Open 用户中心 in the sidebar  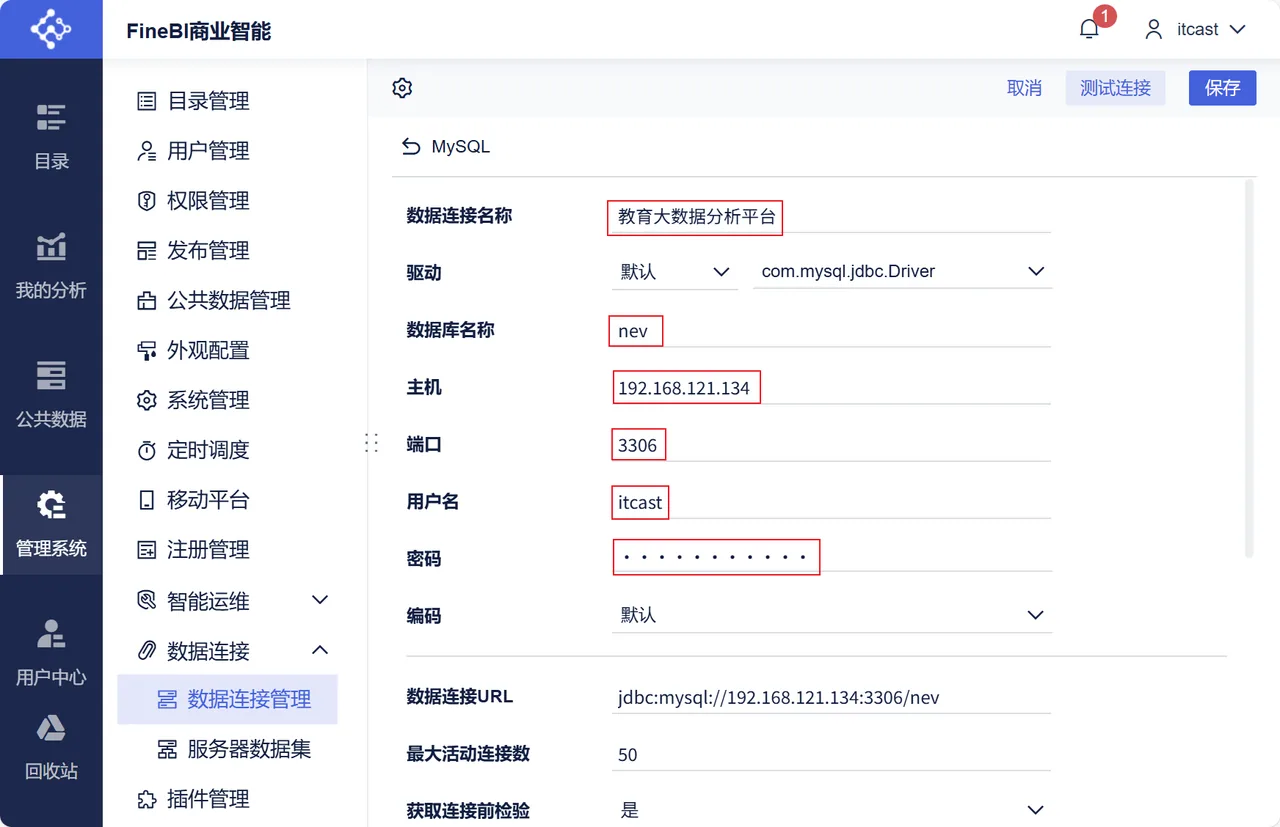[x=51, y=652]
